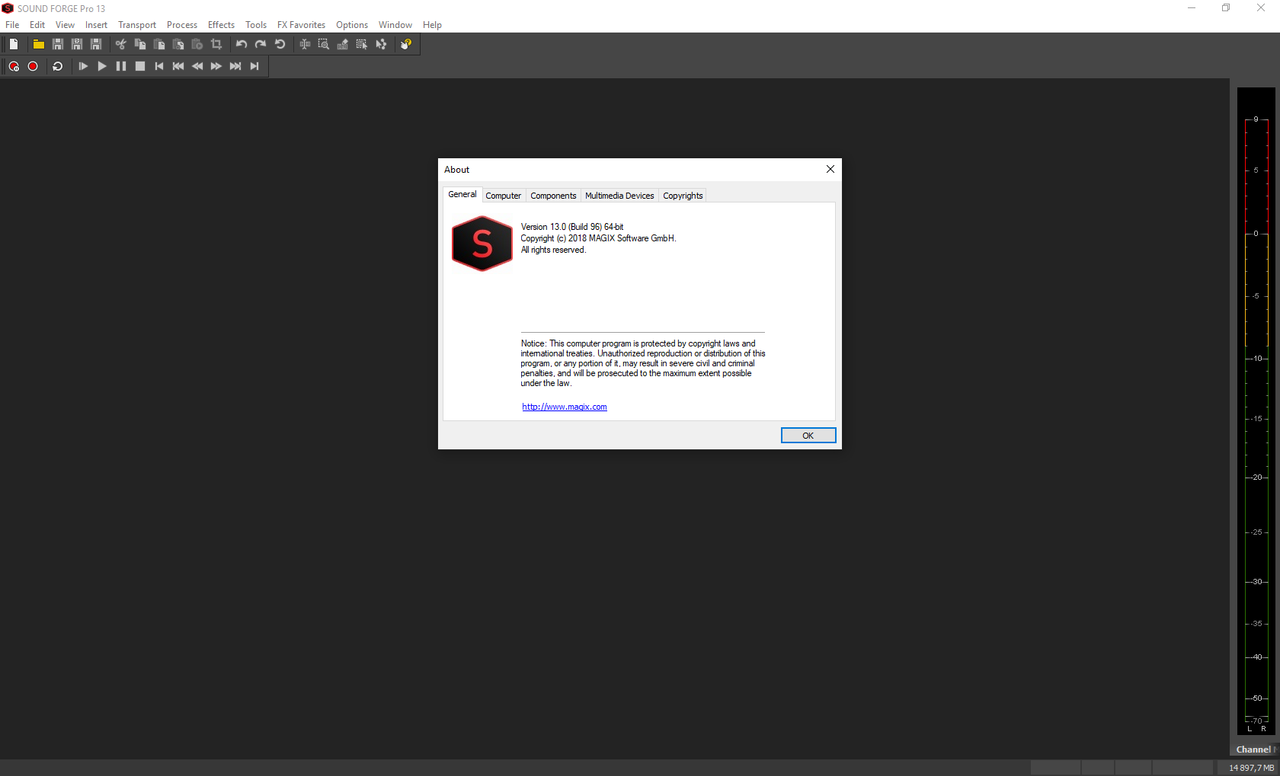This screenshot has width=1280, height=776.
Task: Click the SOUND FORGE Pro 13 title bar icon
Action: [8, 8]
